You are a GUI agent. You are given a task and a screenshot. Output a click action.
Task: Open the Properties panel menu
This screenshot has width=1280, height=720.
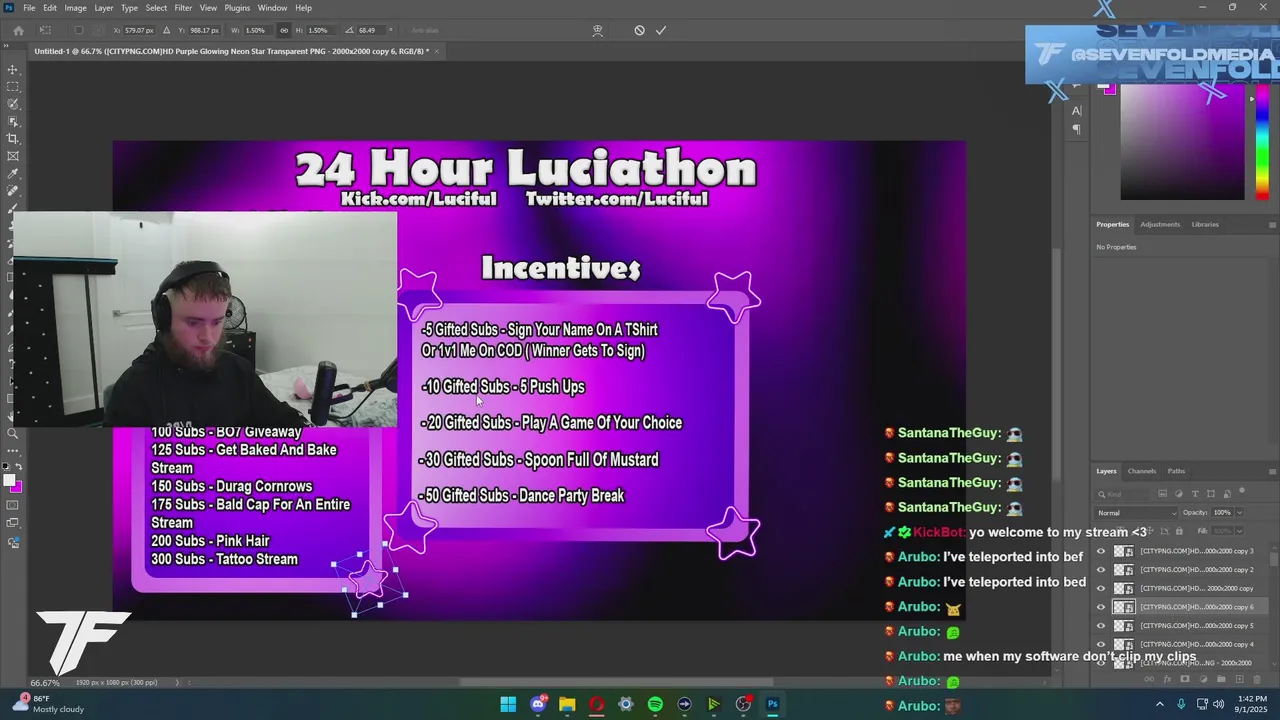point(1272,224)
